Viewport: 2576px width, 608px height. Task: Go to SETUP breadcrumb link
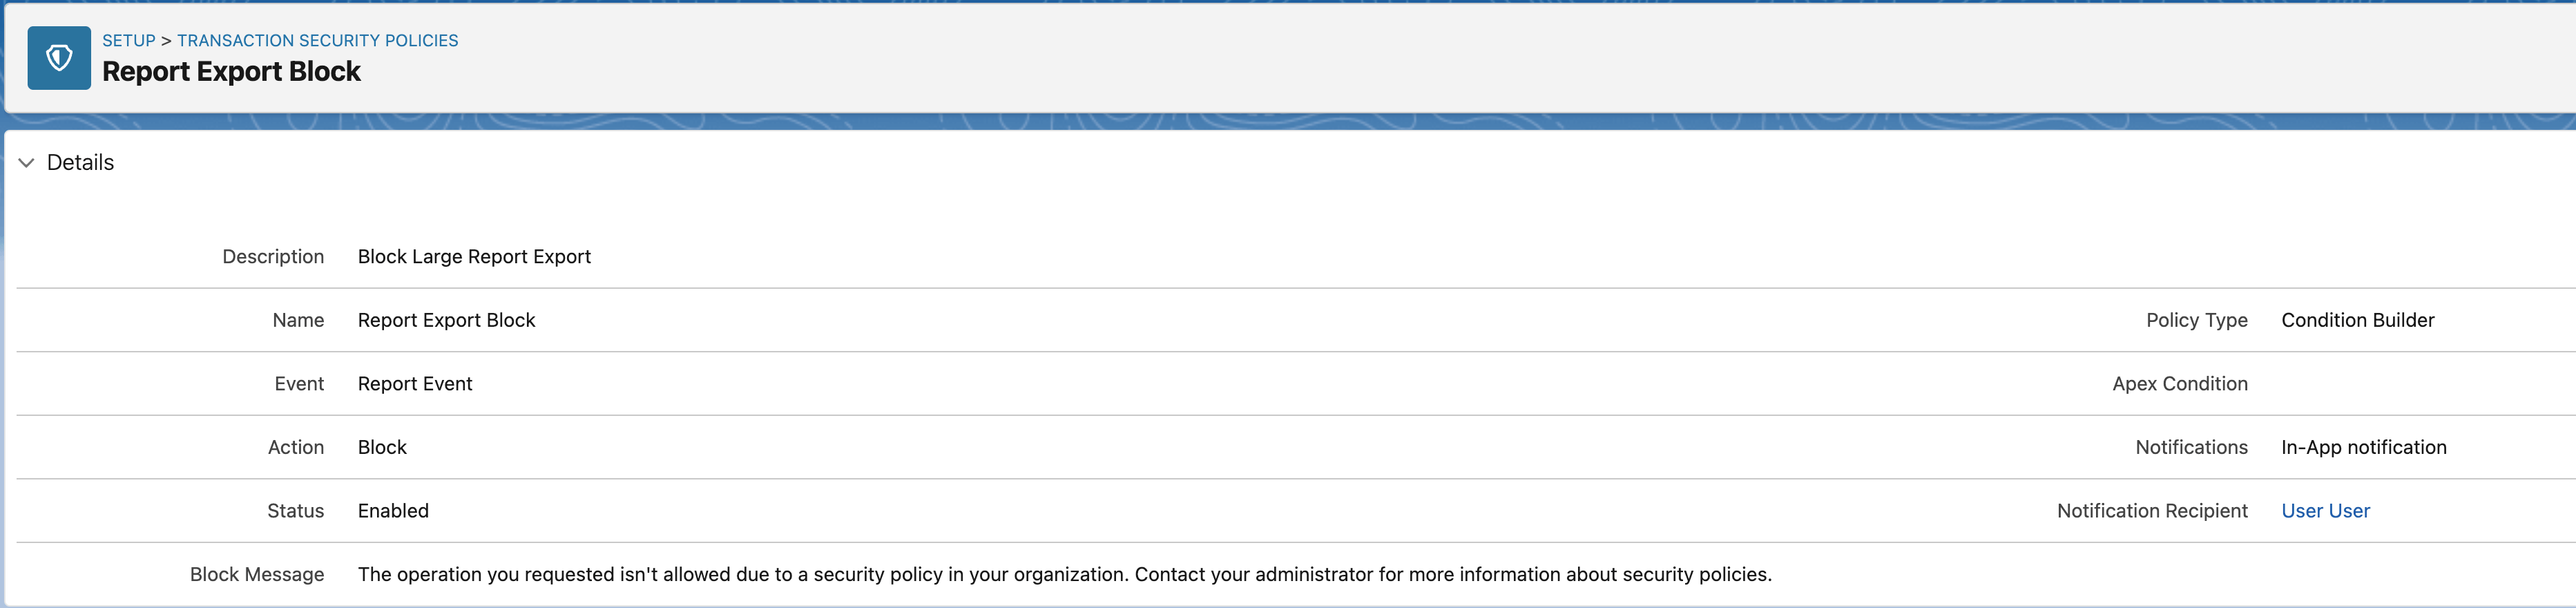(129, 41)
